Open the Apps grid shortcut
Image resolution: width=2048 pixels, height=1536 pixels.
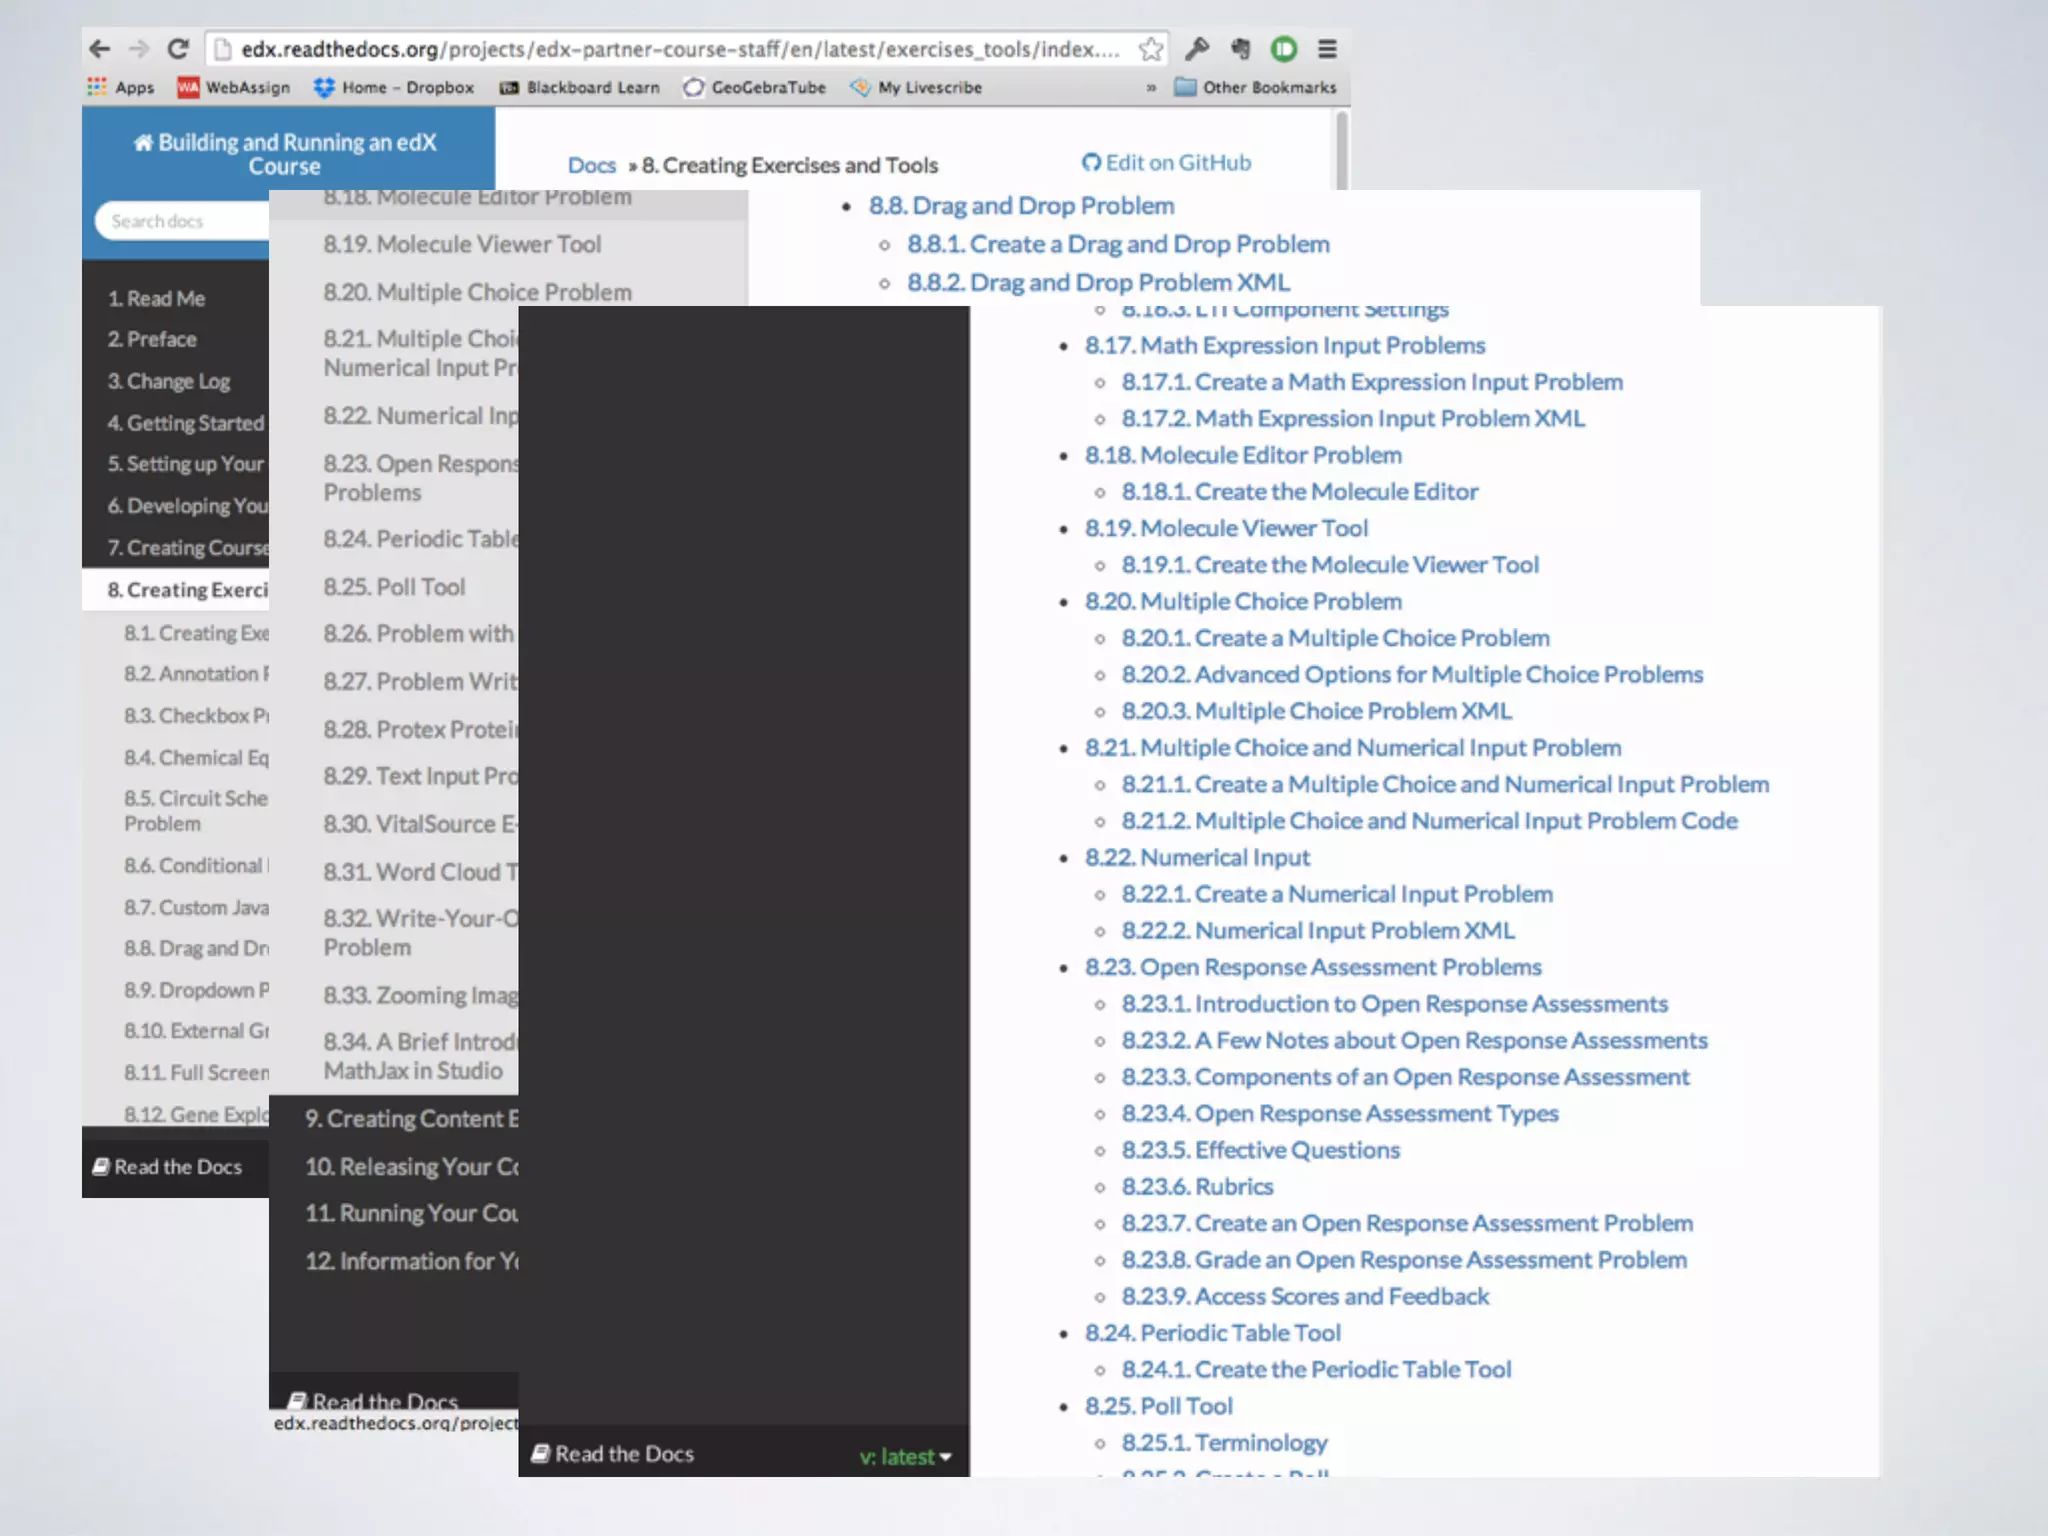click(120, 88)
